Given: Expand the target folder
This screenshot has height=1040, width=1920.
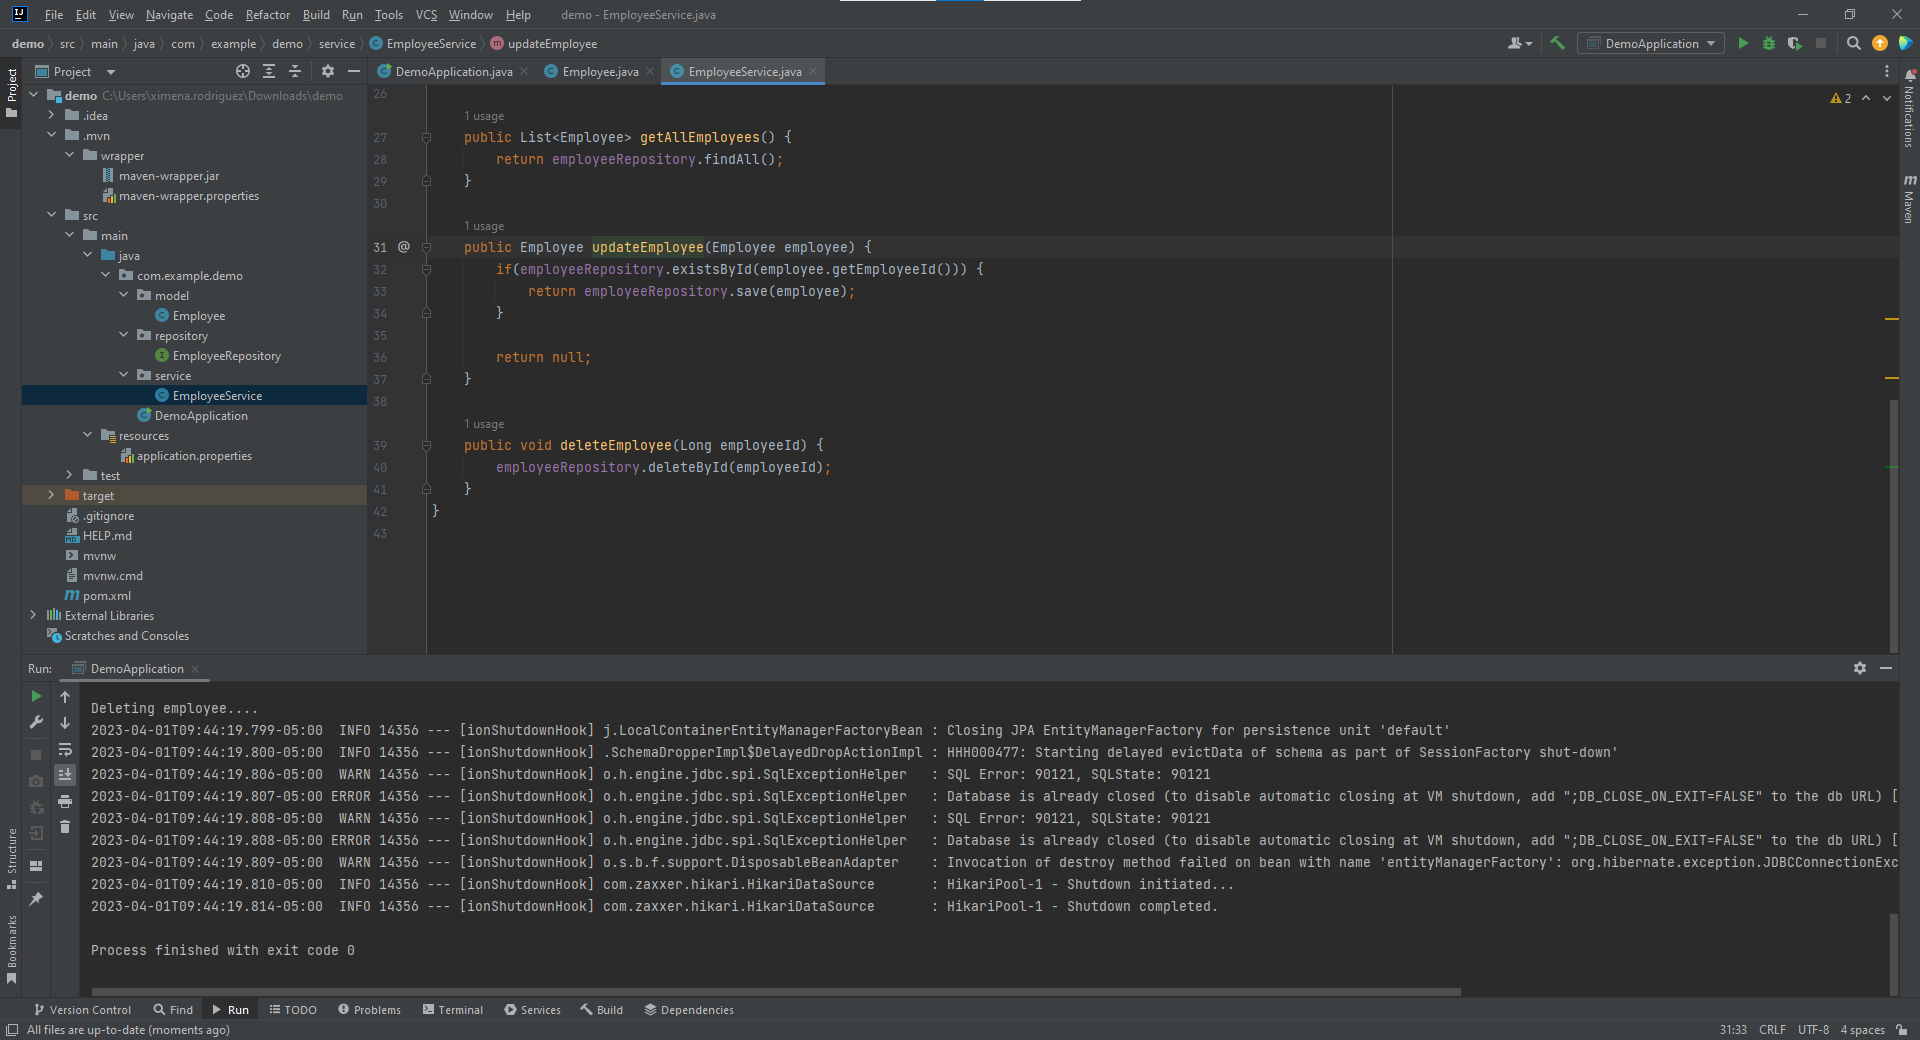Looking at the screenshot, I should 50,495.
